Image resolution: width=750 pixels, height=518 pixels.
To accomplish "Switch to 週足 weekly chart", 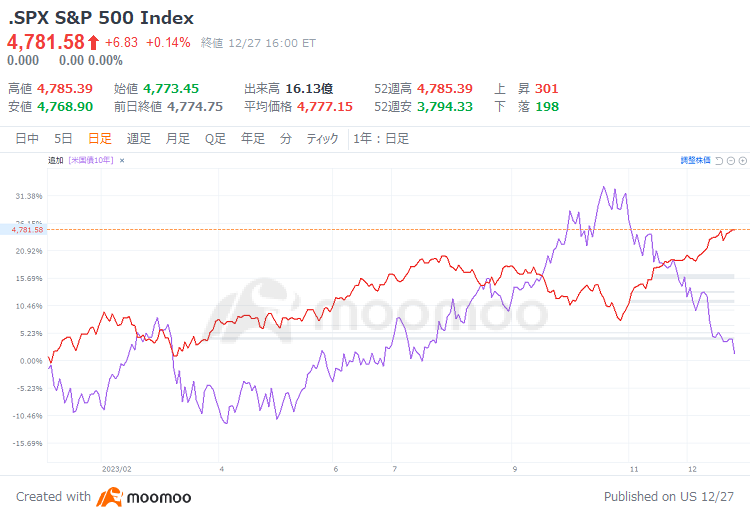I will [x=139, y=139].
